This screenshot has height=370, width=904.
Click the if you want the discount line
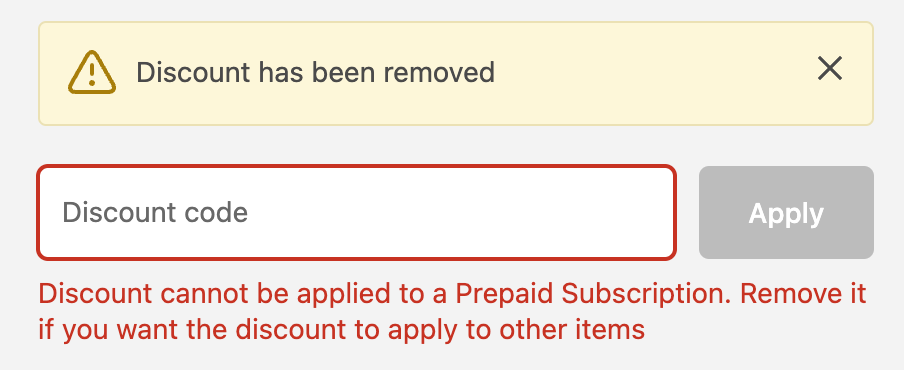tap(341, 330)
